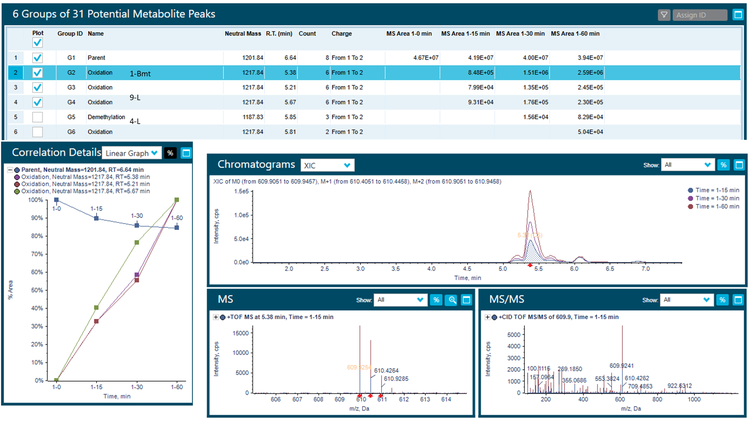This screenshot has width=750, height=422.
Task: Toggle the Plot header select-all checkbox
Action: [x=37, y=43]
